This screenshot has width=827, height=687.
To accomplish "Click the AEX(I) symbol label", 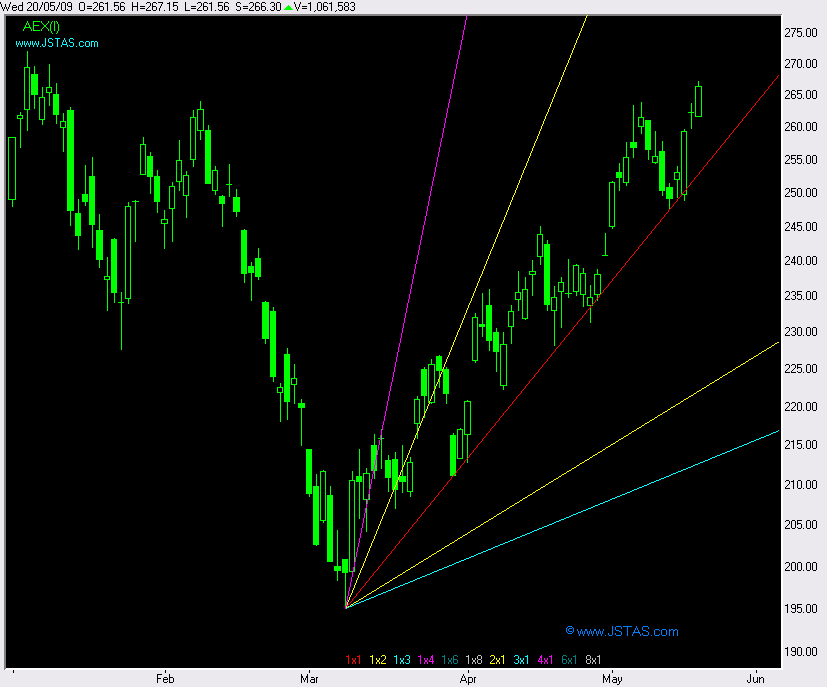I will 41,27.
